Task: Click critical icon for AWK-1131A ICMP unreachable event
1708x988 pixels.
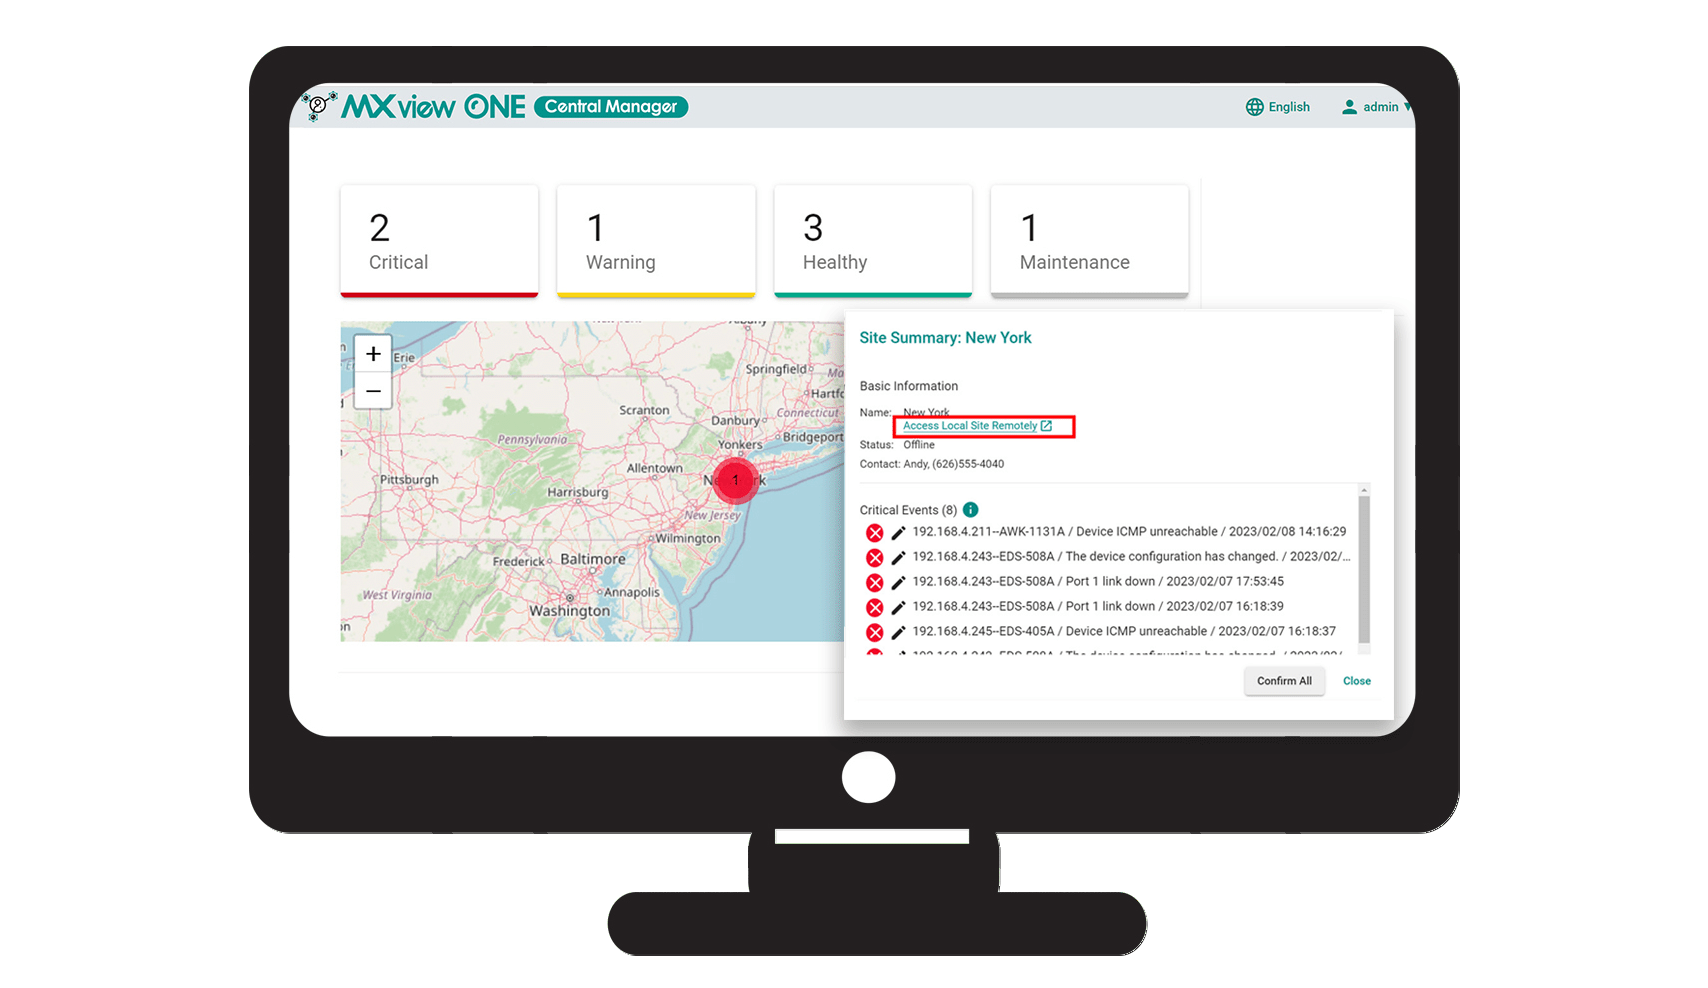Action: (875, 532)
